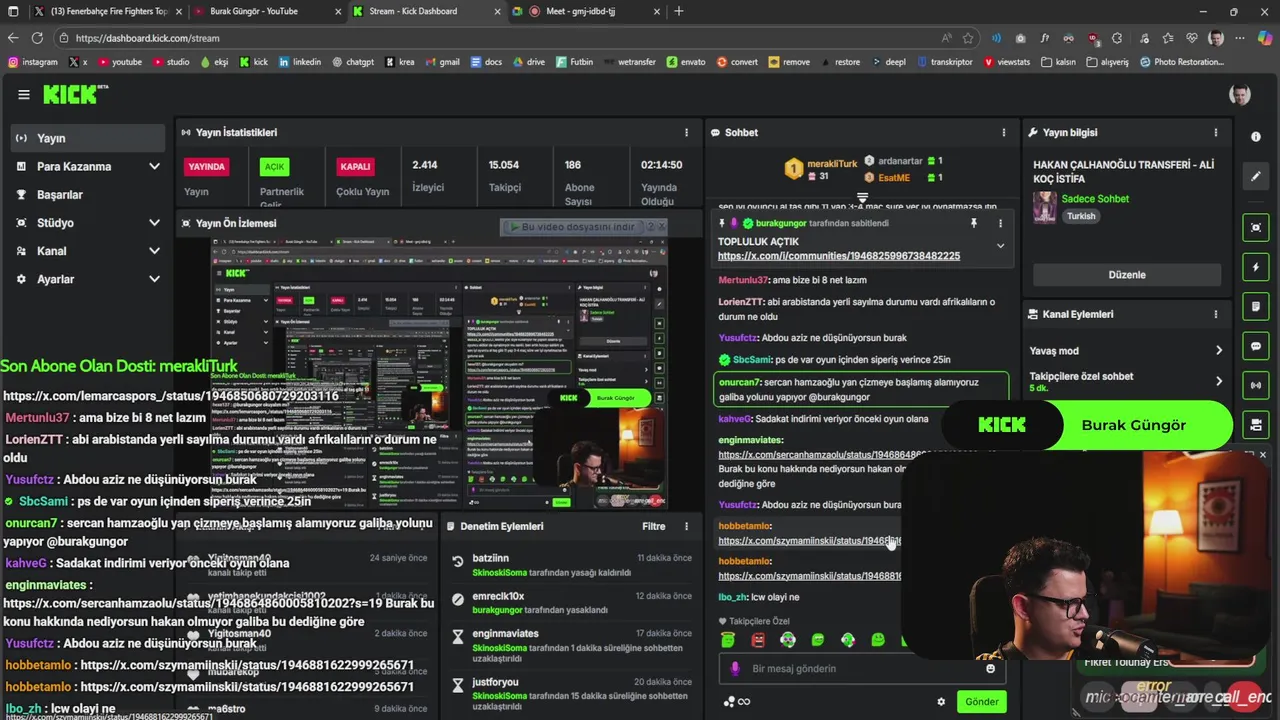
Task: Expand Stüdyo menu
Action: click(x=88, y=223)
